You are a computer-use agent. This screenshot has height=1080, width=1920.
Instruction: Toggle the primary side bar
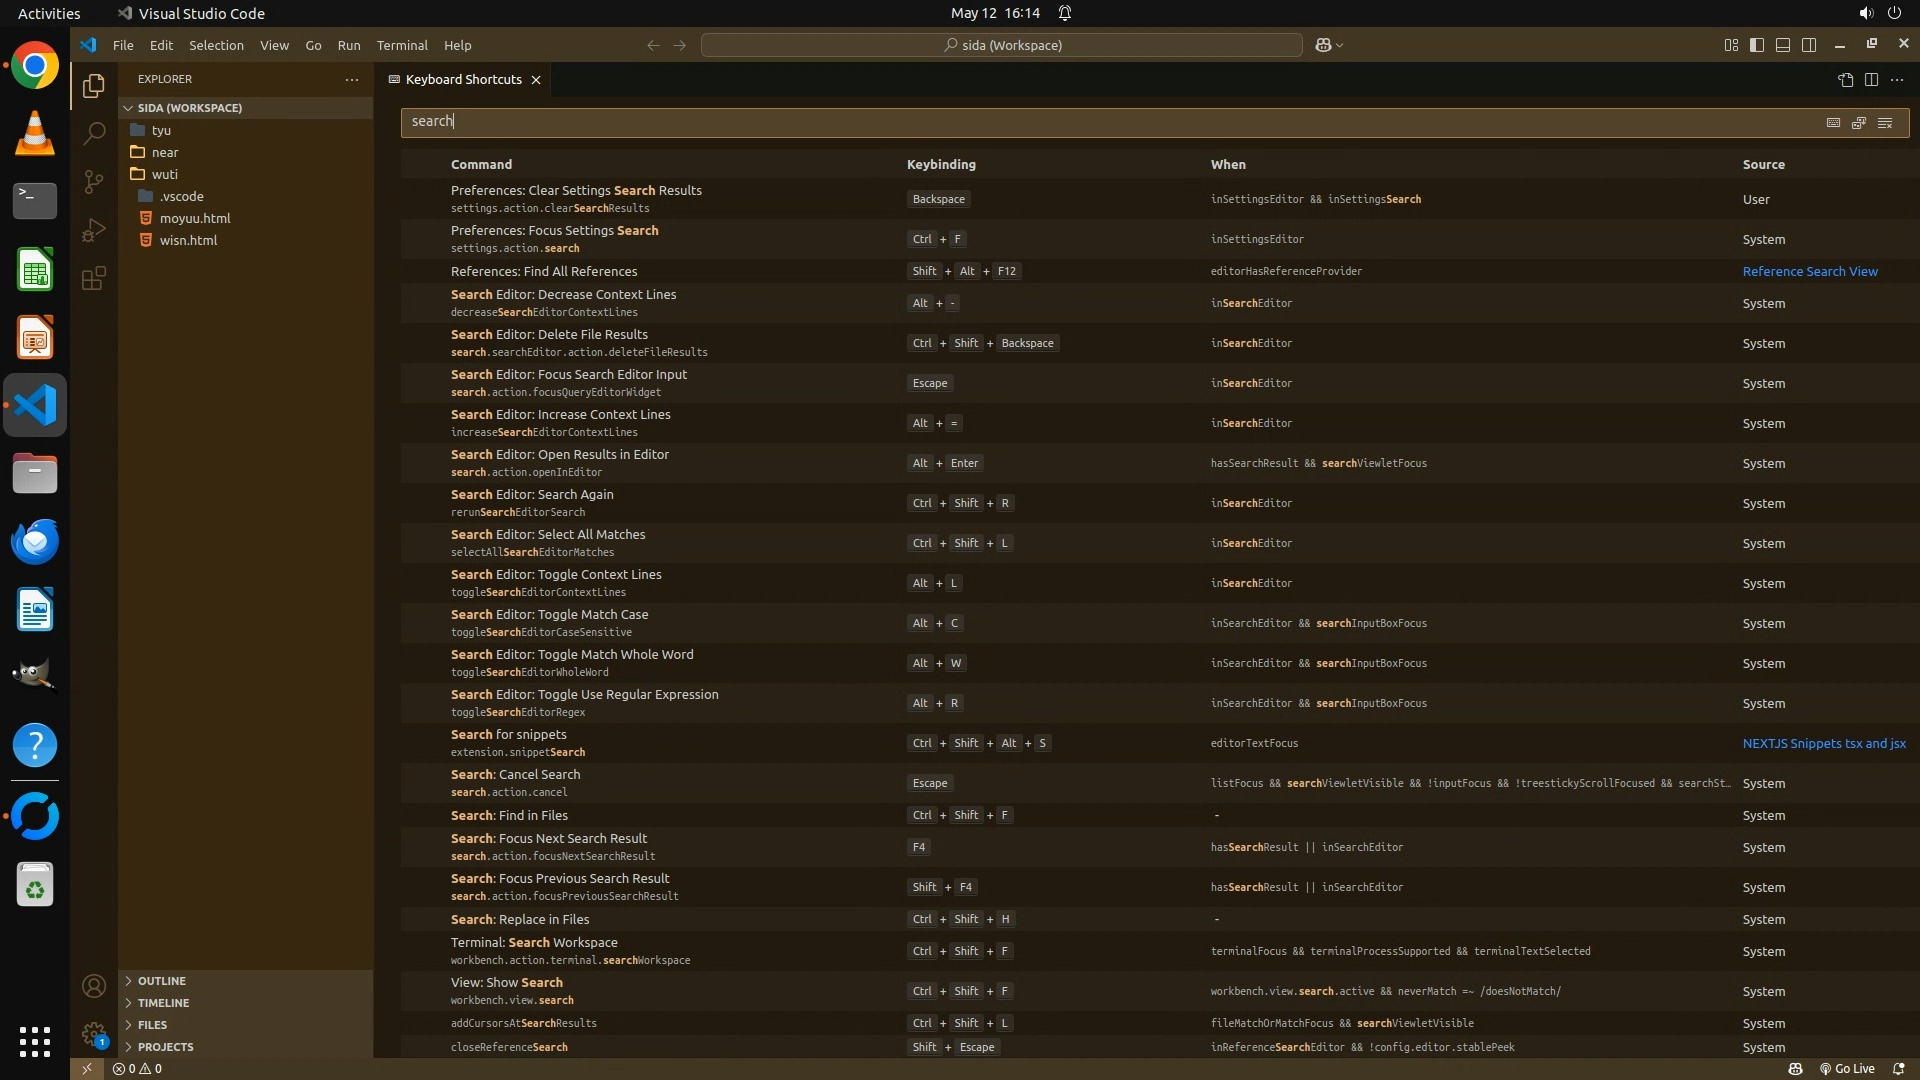pyautogui.click(x=1757, y=45)
